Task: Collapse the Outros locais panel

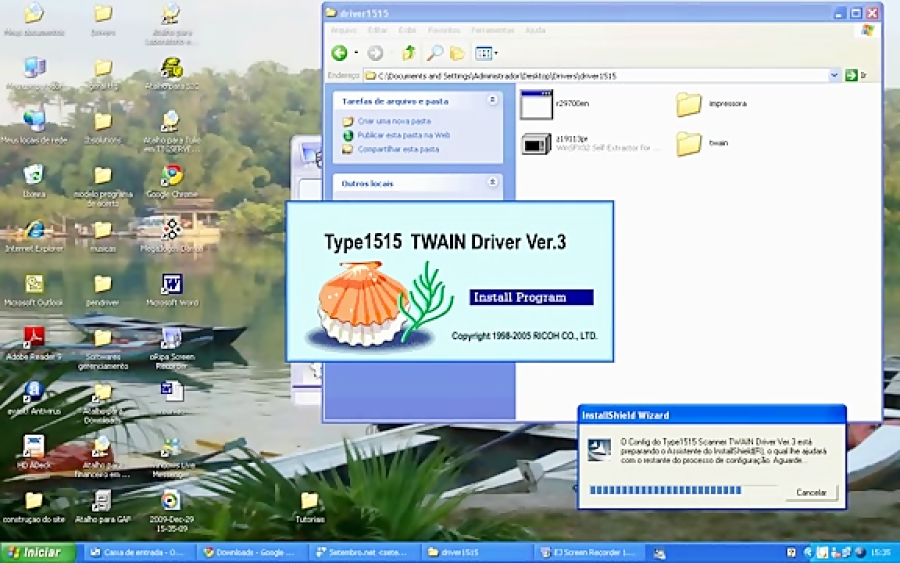Action: click(492, 183)
